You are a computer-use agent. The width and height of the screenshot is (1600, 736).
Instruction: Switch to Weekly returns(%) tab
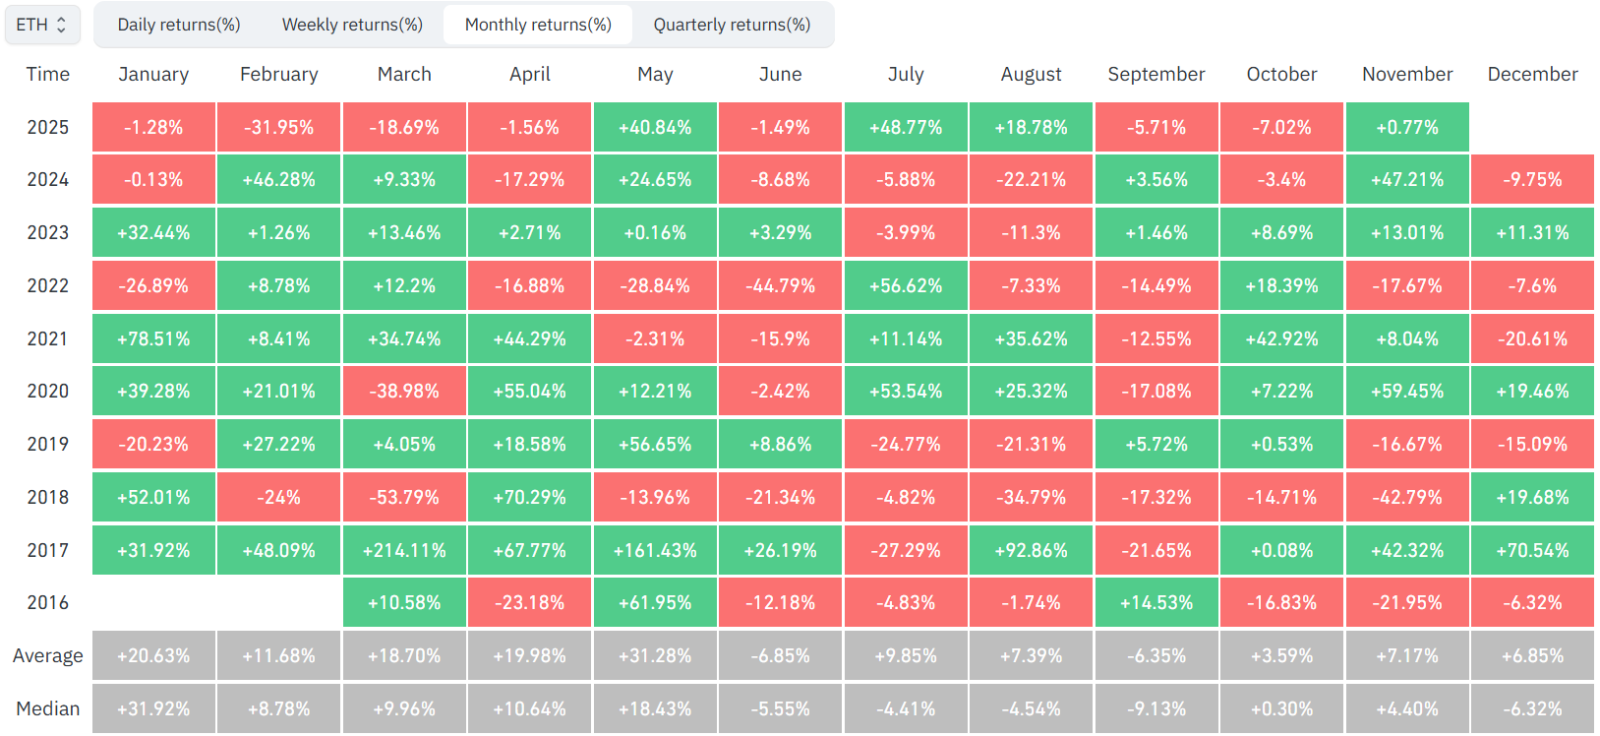click(x=352, y=25)
